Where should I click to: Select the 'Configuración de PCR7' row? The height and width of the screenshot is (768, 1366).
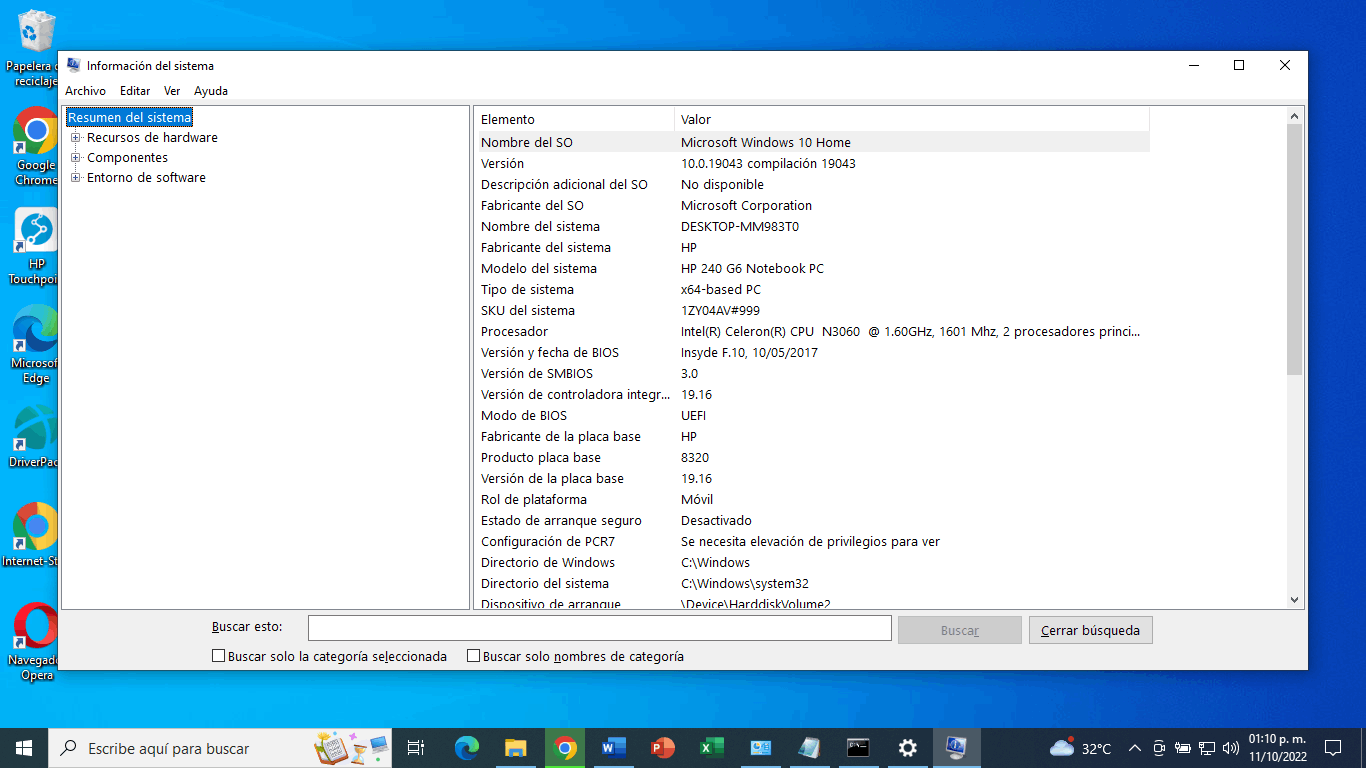coord(814,541)
